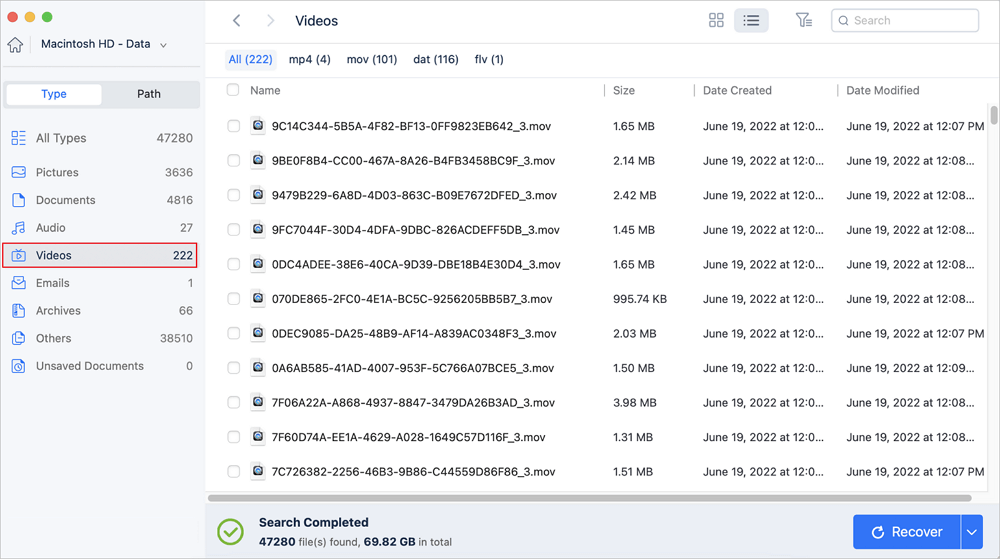
Task: Click the vertical scrollbar thumb
Action: [994, 115]
